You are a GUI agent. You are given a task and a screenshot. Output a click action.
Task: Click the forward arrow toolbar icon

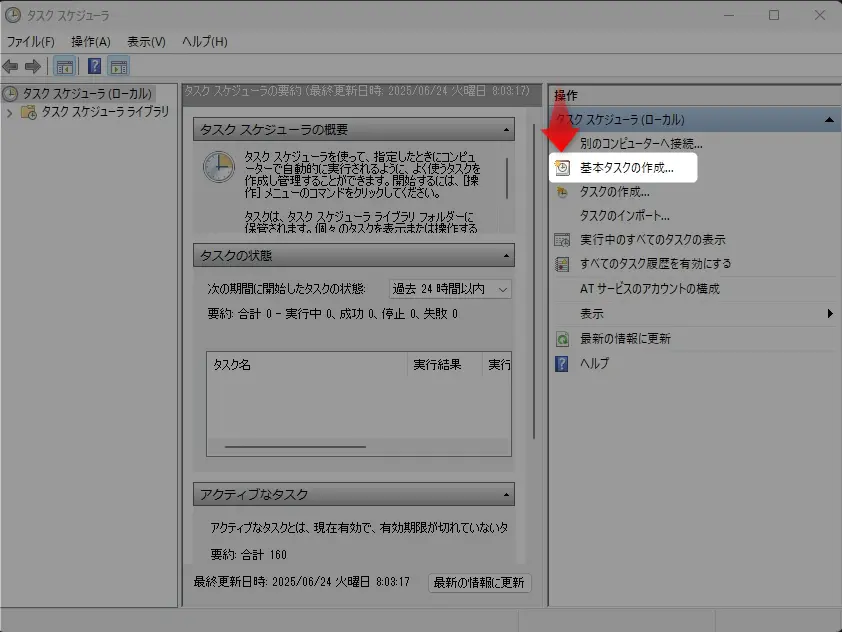coord(33,66)
